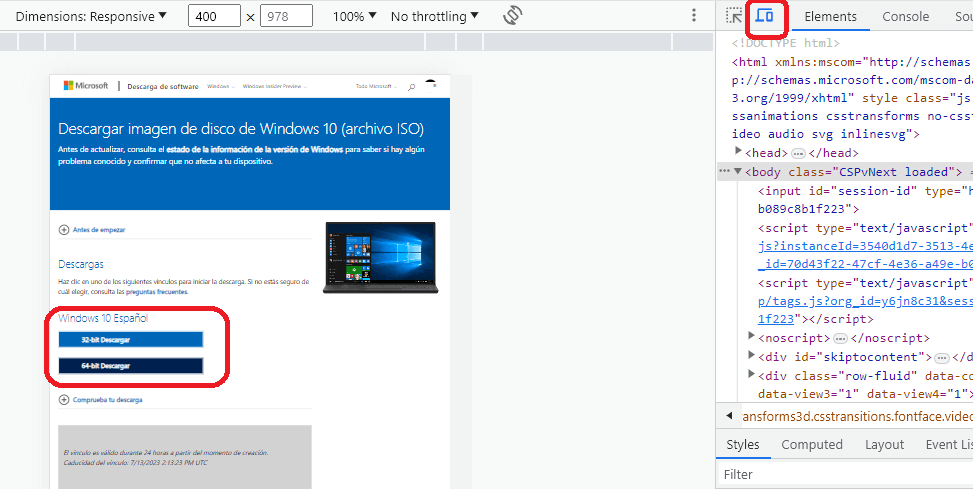Expand the Antes de empezar section
The width and height of the screenshot is (973, 489).
click(x=92, y=230)
